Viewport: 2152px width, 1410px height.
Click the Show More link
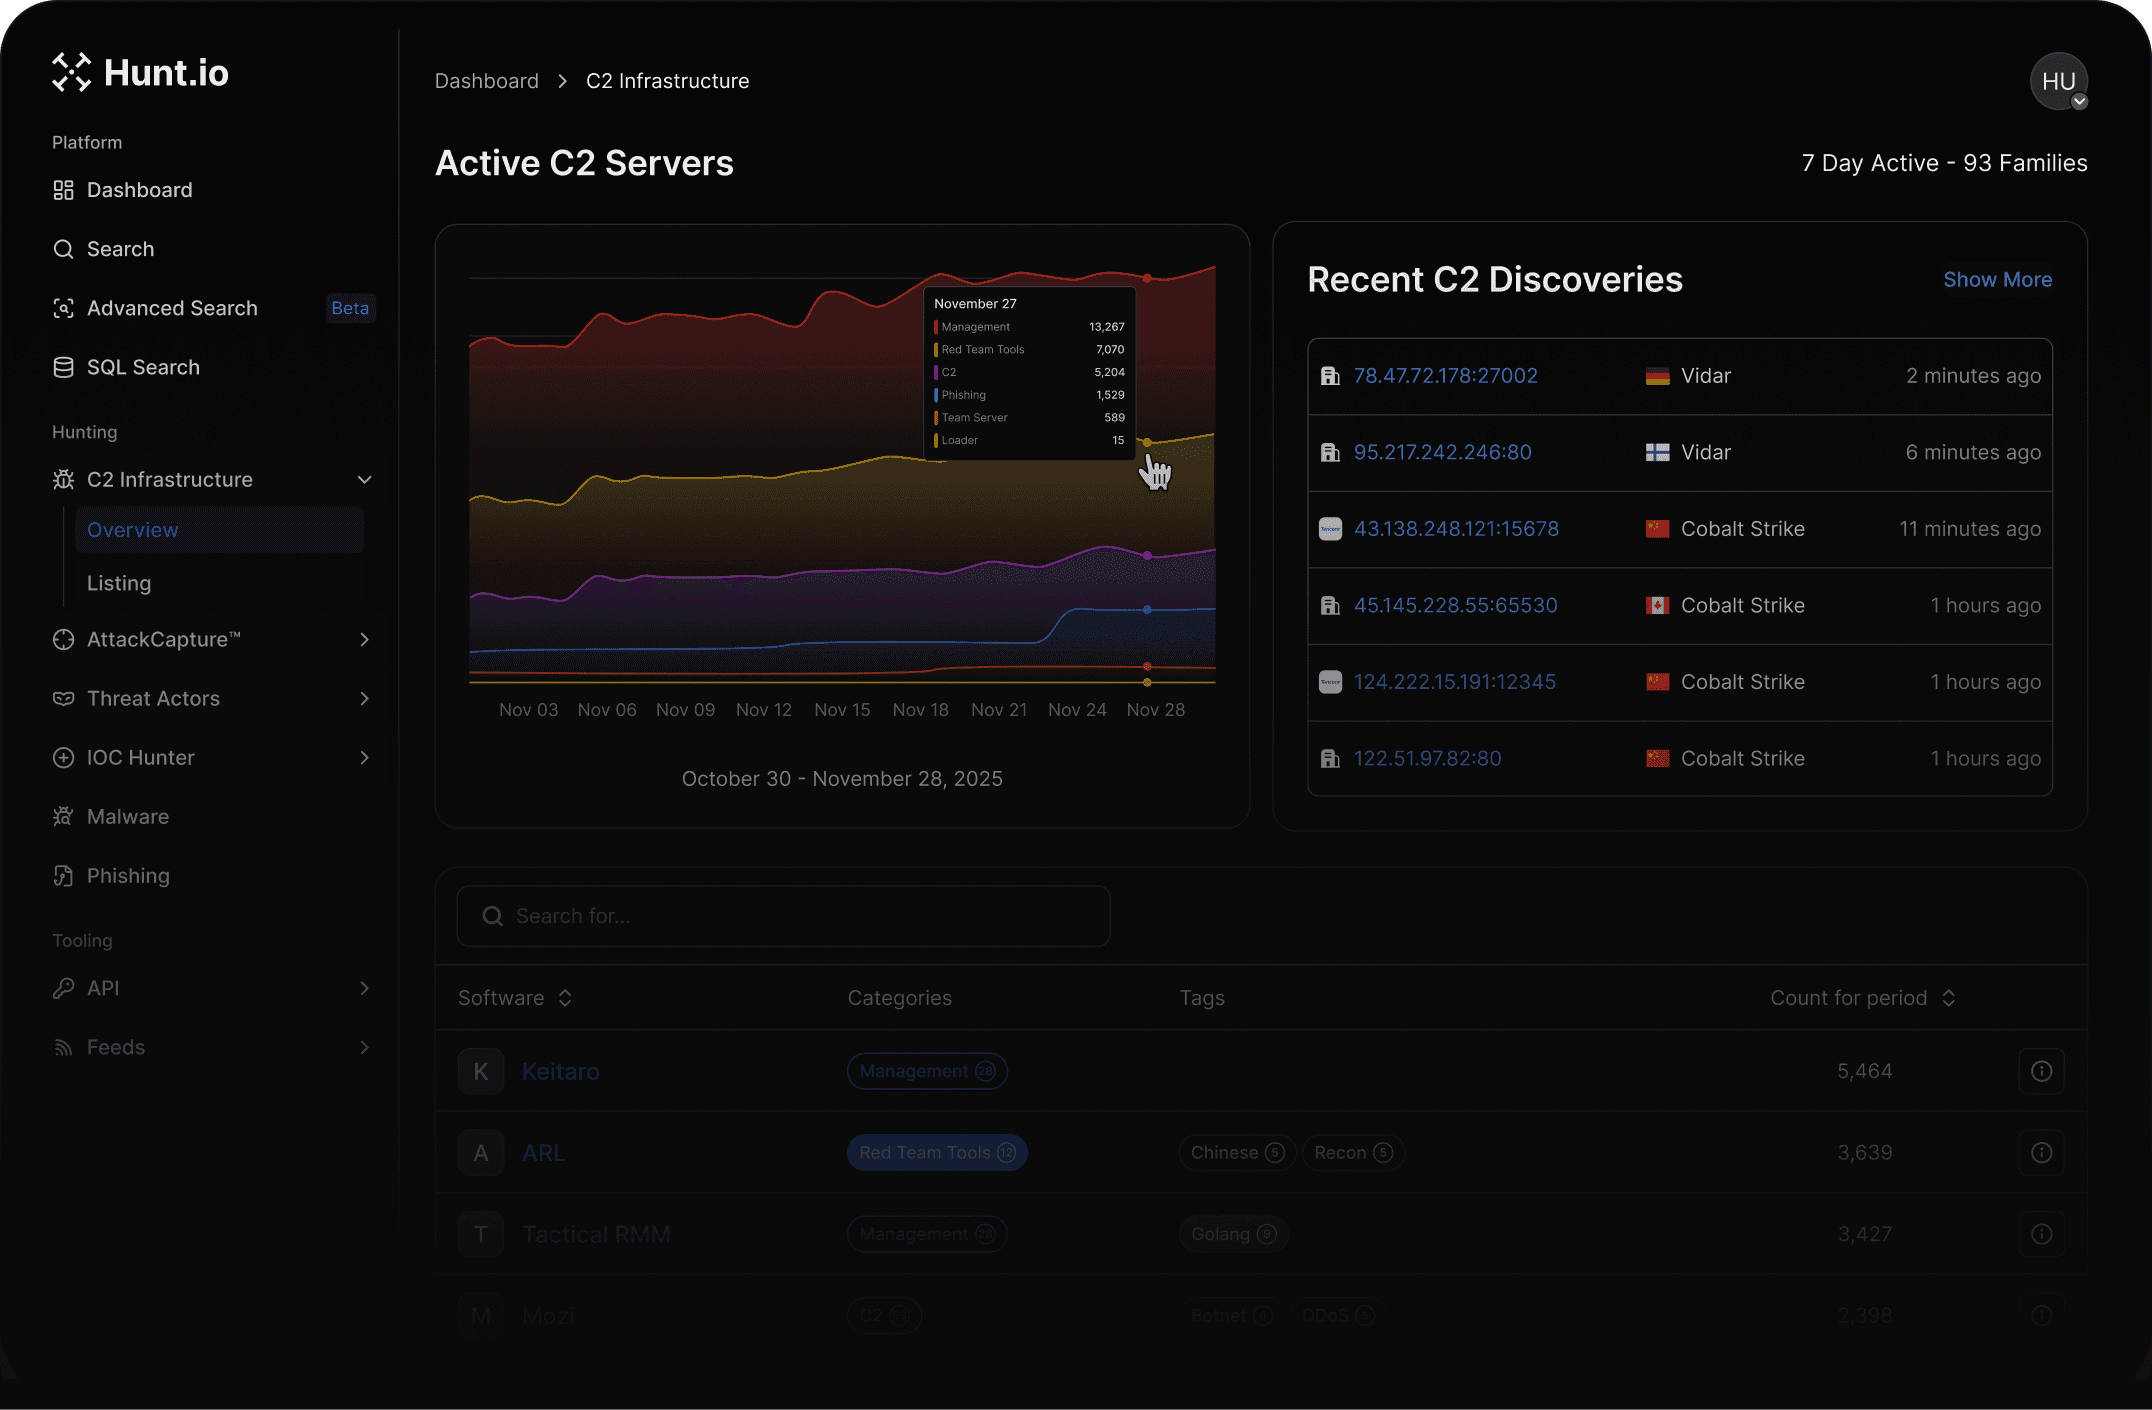1997,280
